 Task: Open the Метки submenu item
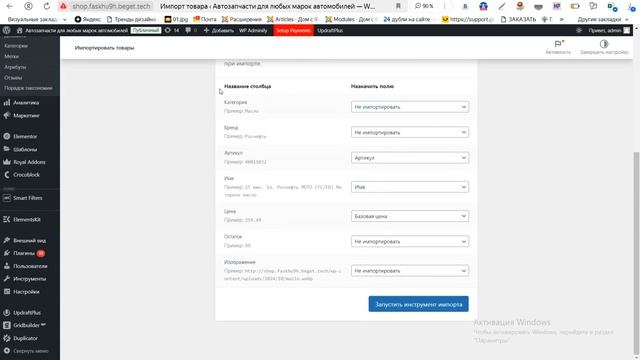tap(11, 56)
